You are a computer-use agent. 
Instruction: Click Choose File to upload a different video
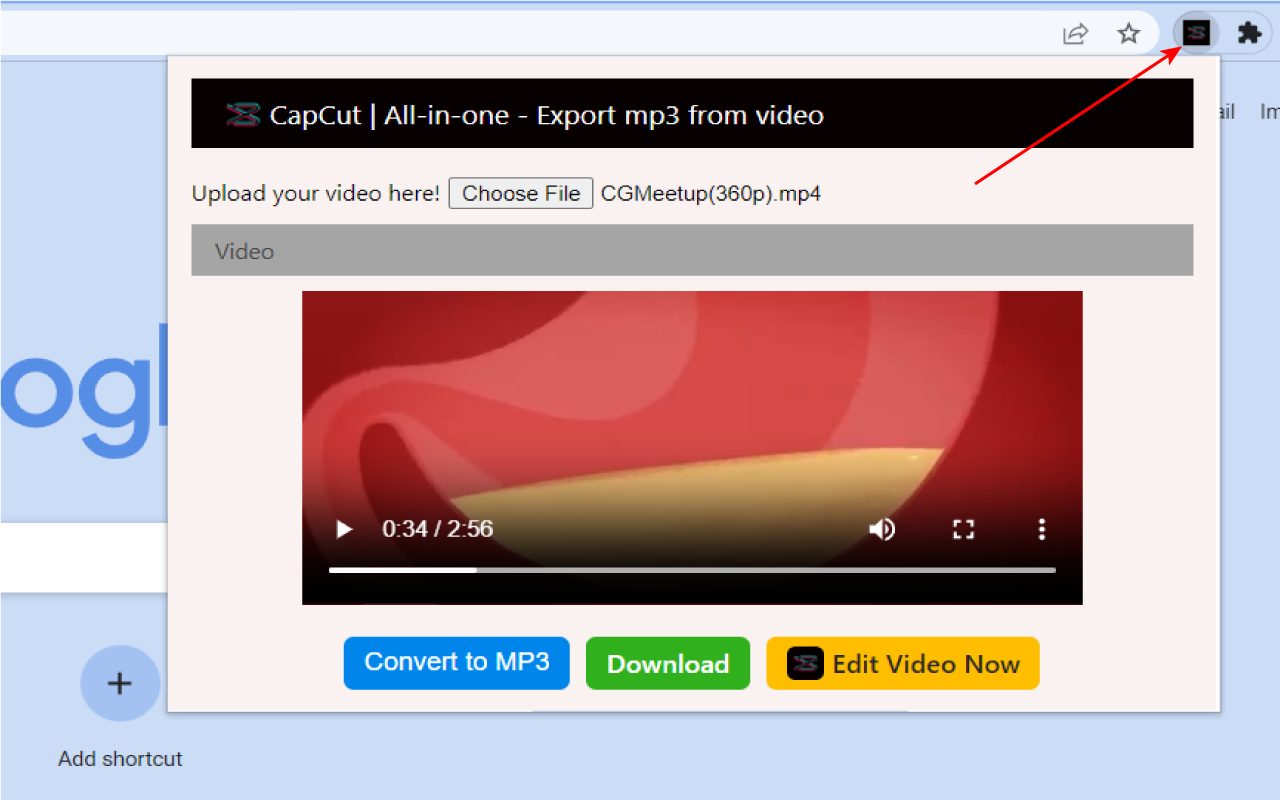[x=520, y=193]
